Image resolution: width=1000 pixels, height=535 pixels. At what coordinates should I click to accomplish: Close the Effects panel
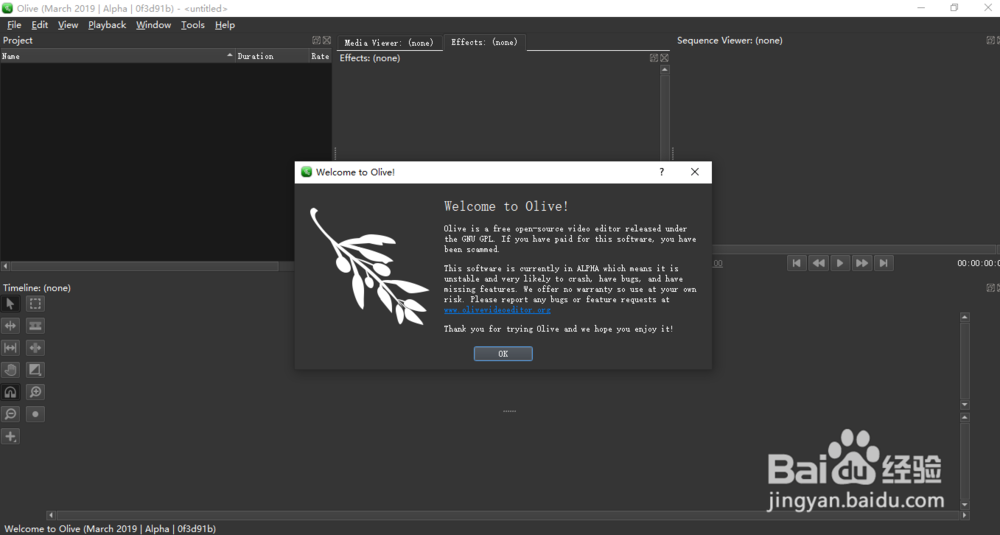tap(664, 58)
